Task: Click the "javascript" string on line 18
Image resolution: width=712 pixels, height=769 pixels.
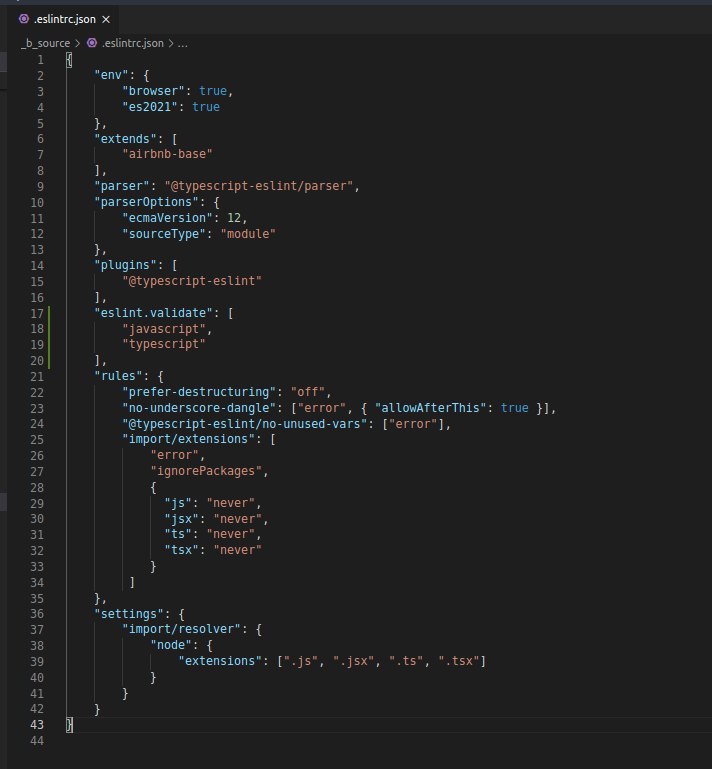Action: pos(164,329)
